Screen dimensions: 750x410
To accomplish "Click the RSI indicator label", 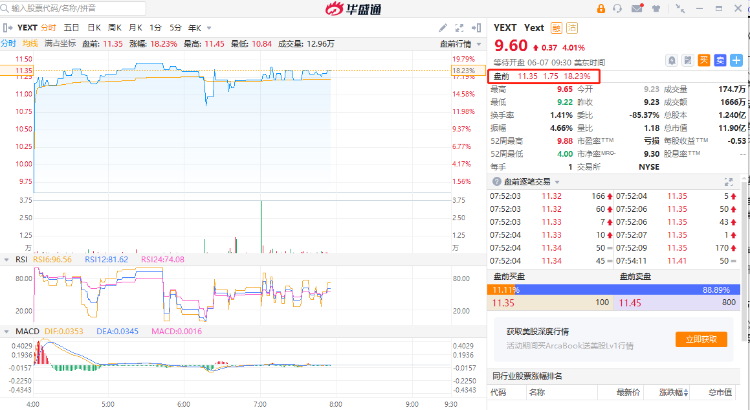I will click(x=22, y=259).
